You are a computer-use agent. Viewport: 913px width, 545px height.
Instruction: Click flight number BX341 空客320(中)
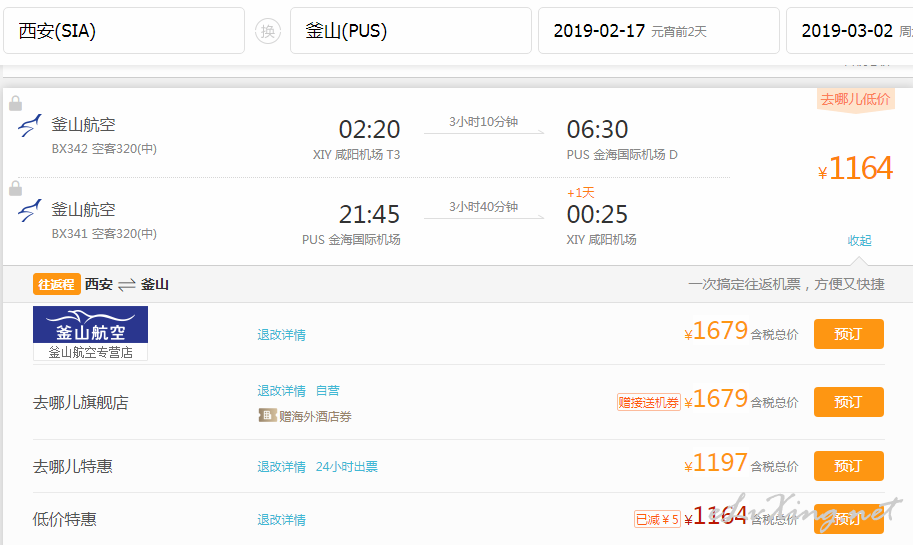point(104,234)
